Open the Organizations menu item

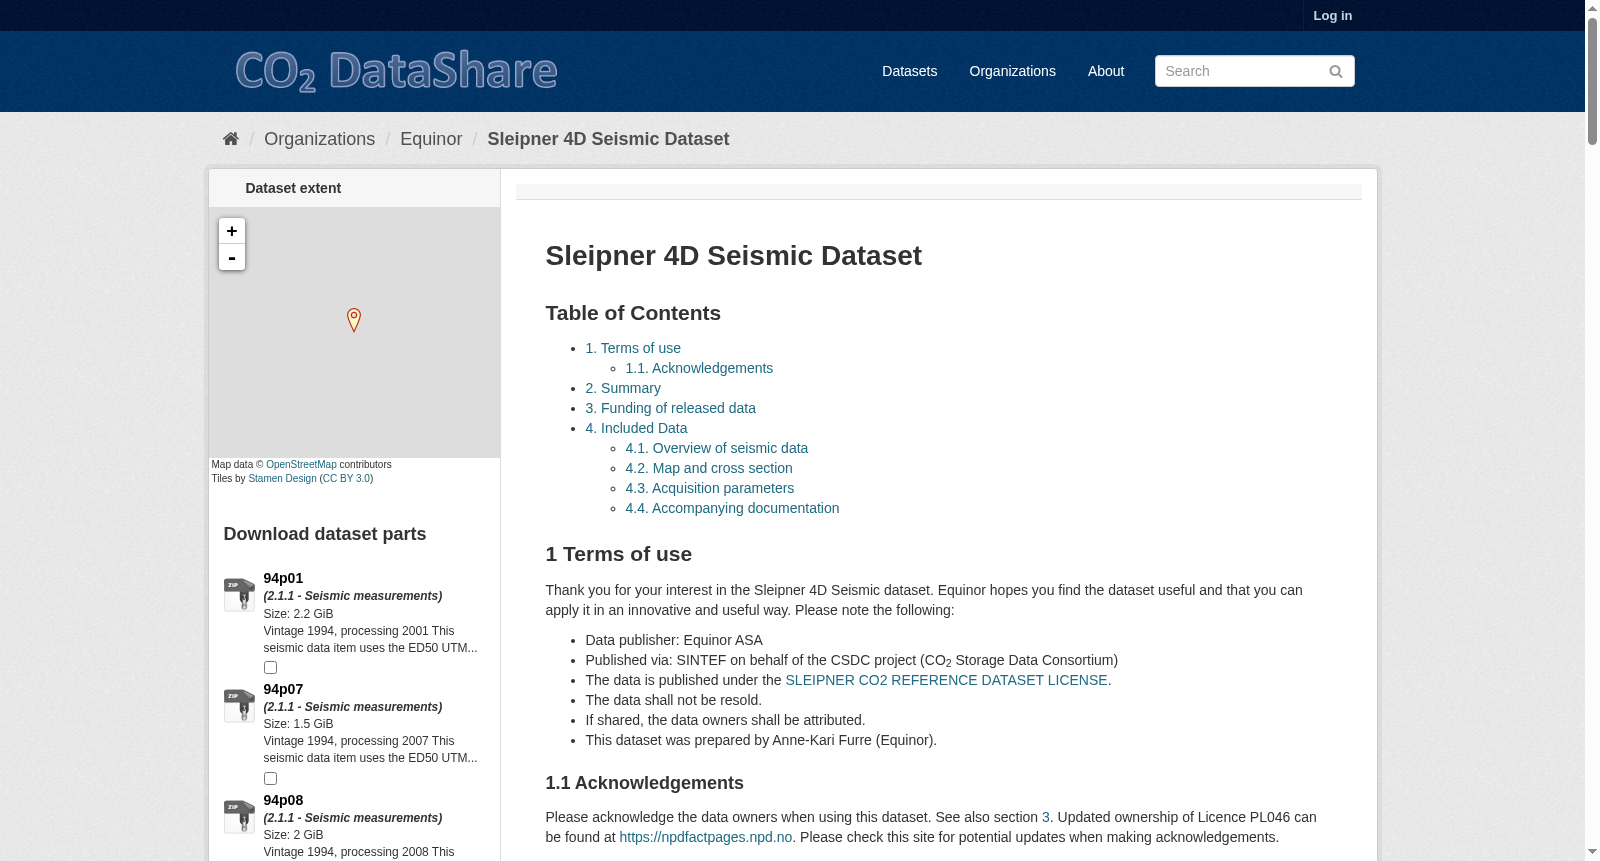coord(1012,71)
